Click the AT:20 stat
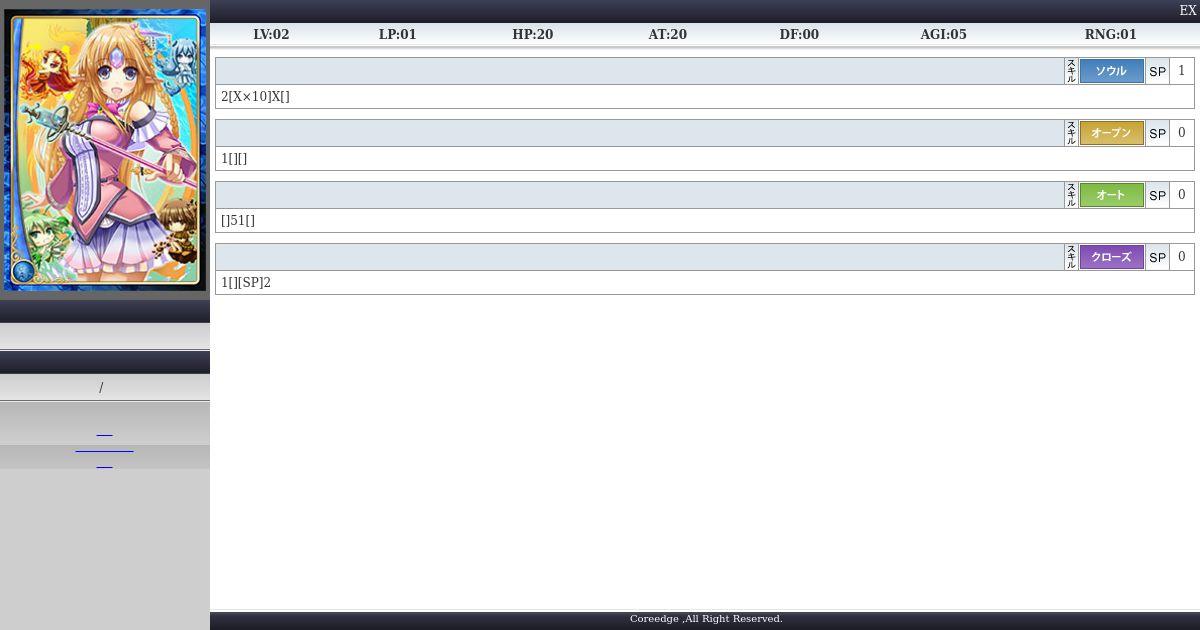Viewport: 1200px width, 630px height. (667, 34)
